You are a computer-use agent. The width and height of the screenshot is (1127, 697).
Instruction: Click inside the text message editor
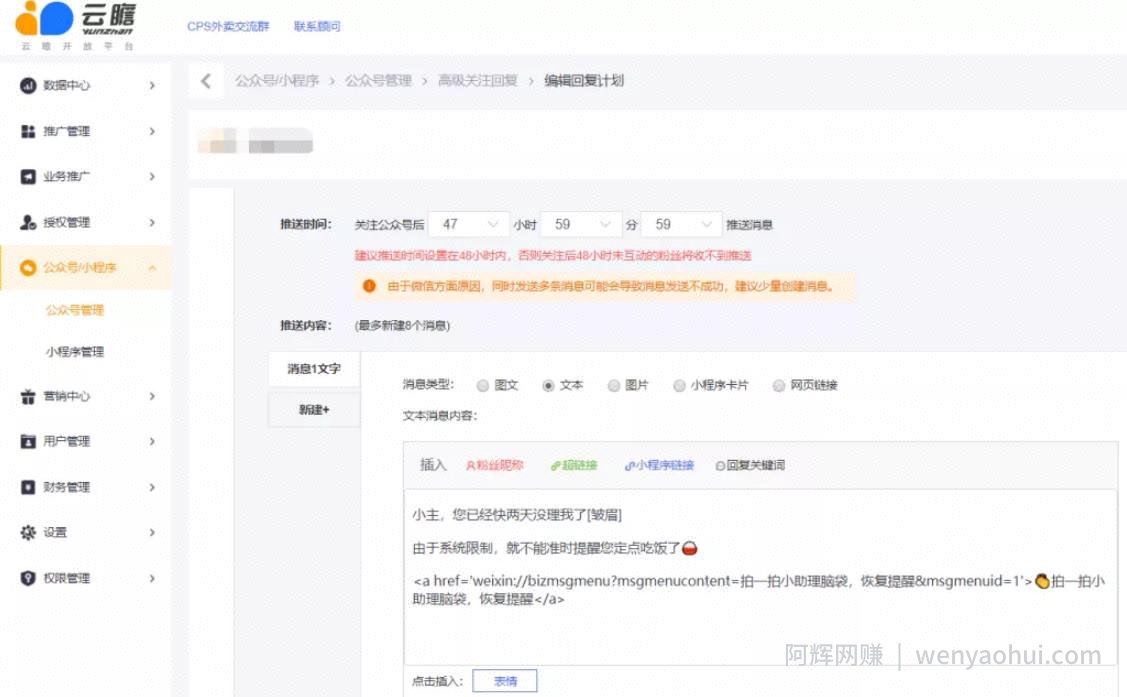tap(760, 577)
